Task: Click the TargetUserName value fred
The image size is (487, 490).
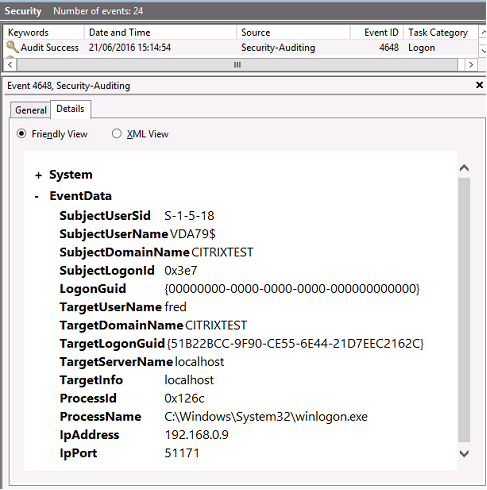Action: pyautogui.click(x=175, y=307)
